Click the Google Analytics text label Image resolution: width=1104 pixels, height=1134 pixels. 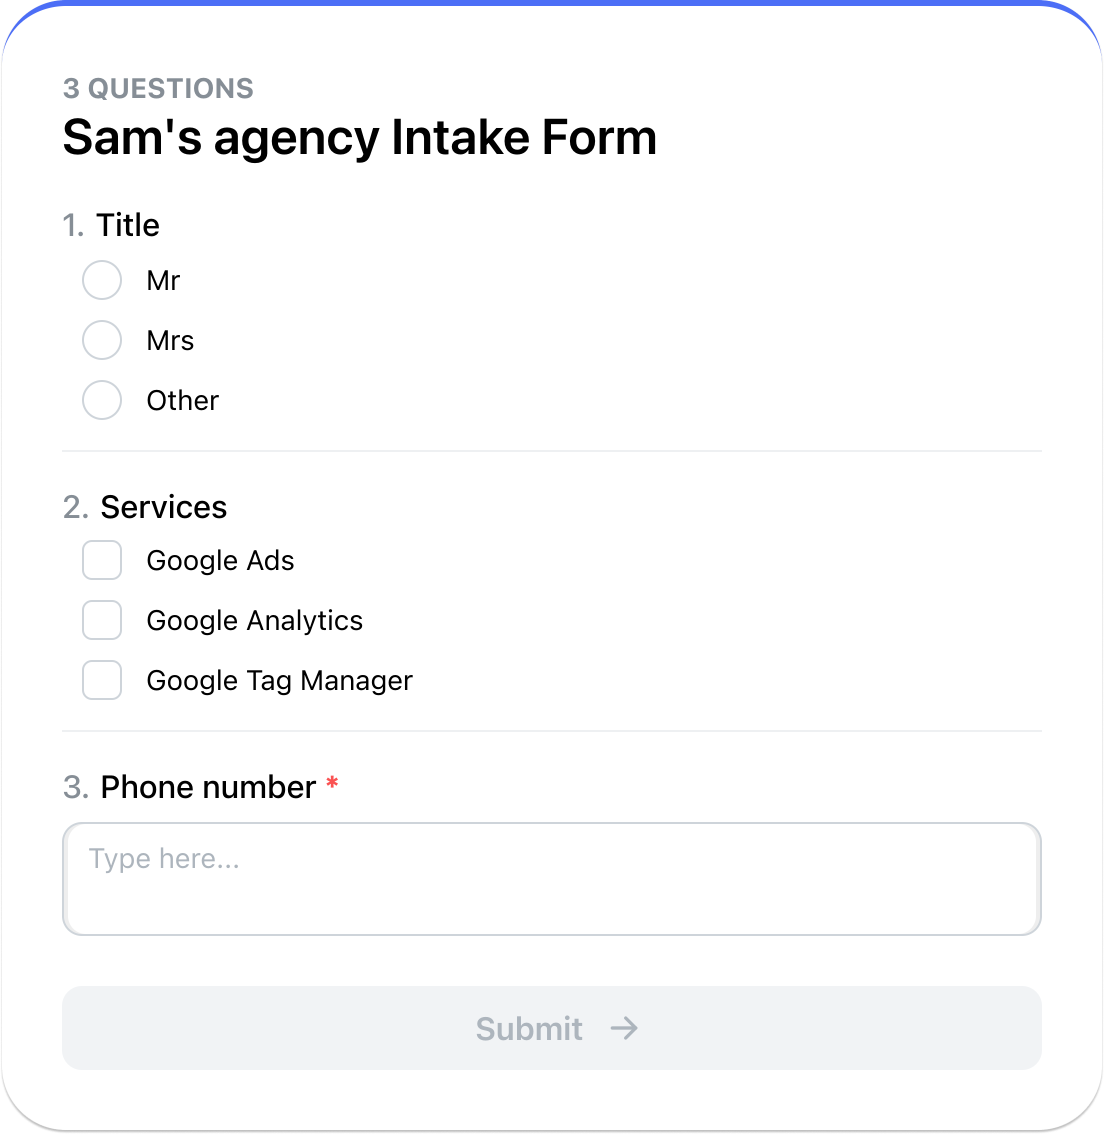click(x=254, y=620)
